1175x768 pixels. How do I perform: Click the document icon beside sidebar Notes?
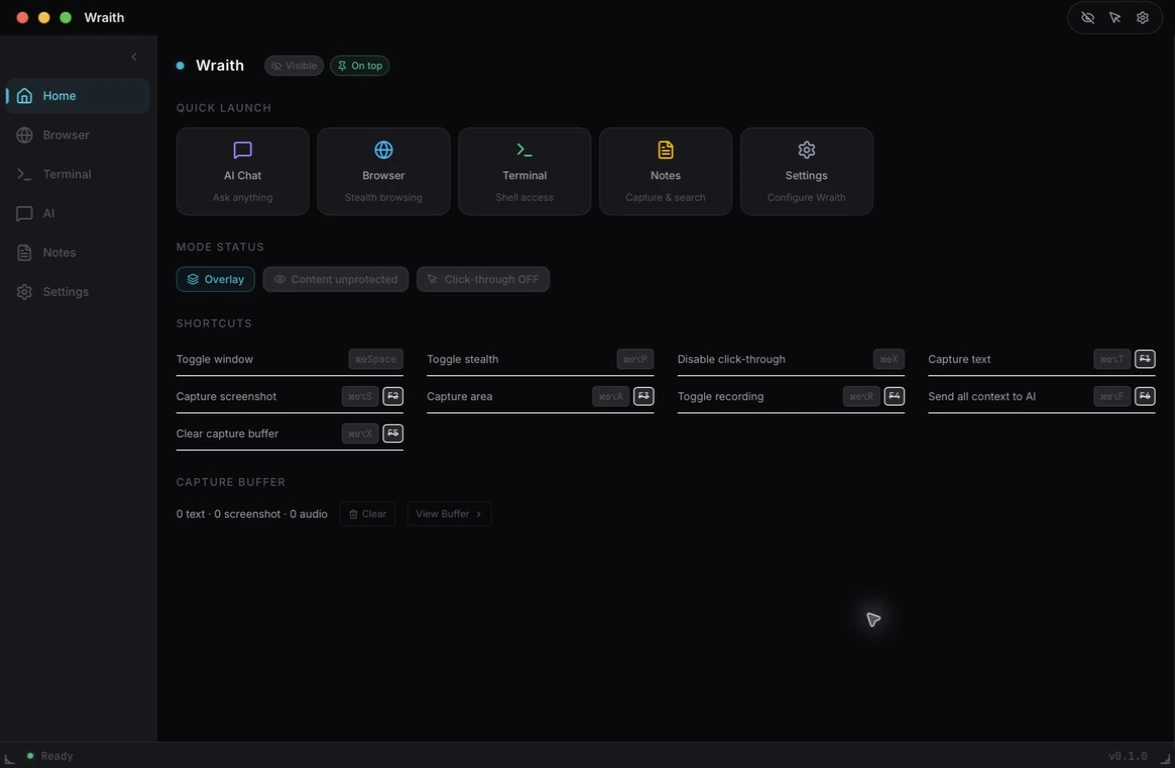(x=24, y=253)
